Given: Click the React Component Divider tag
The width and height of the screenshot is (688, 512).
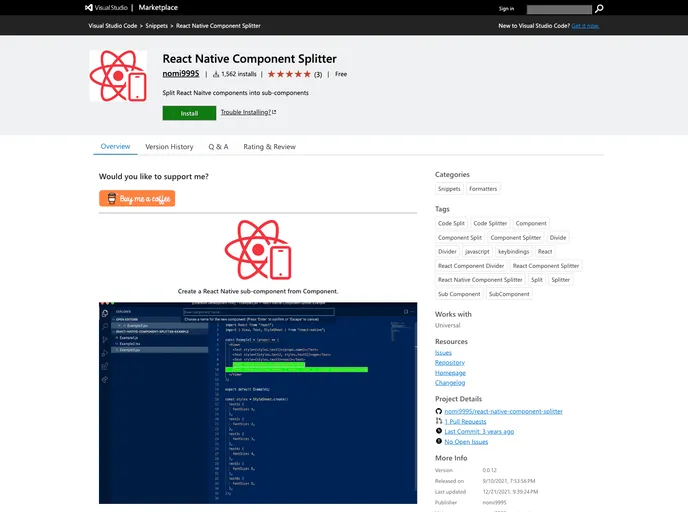Looking at the screenshot, I should 471,266.
